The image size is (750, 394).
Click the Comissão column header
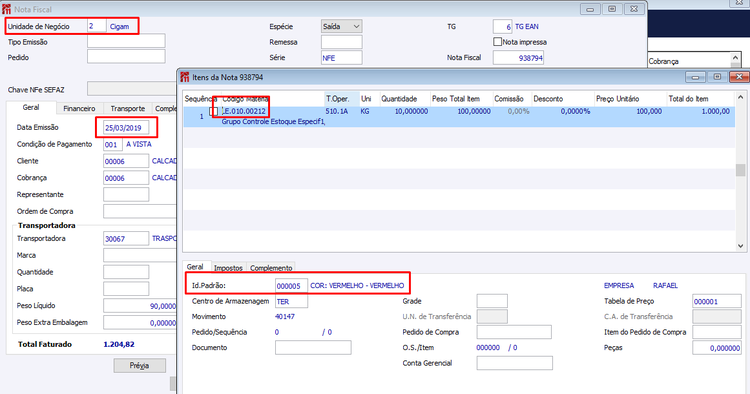click(x=512, y=98)
